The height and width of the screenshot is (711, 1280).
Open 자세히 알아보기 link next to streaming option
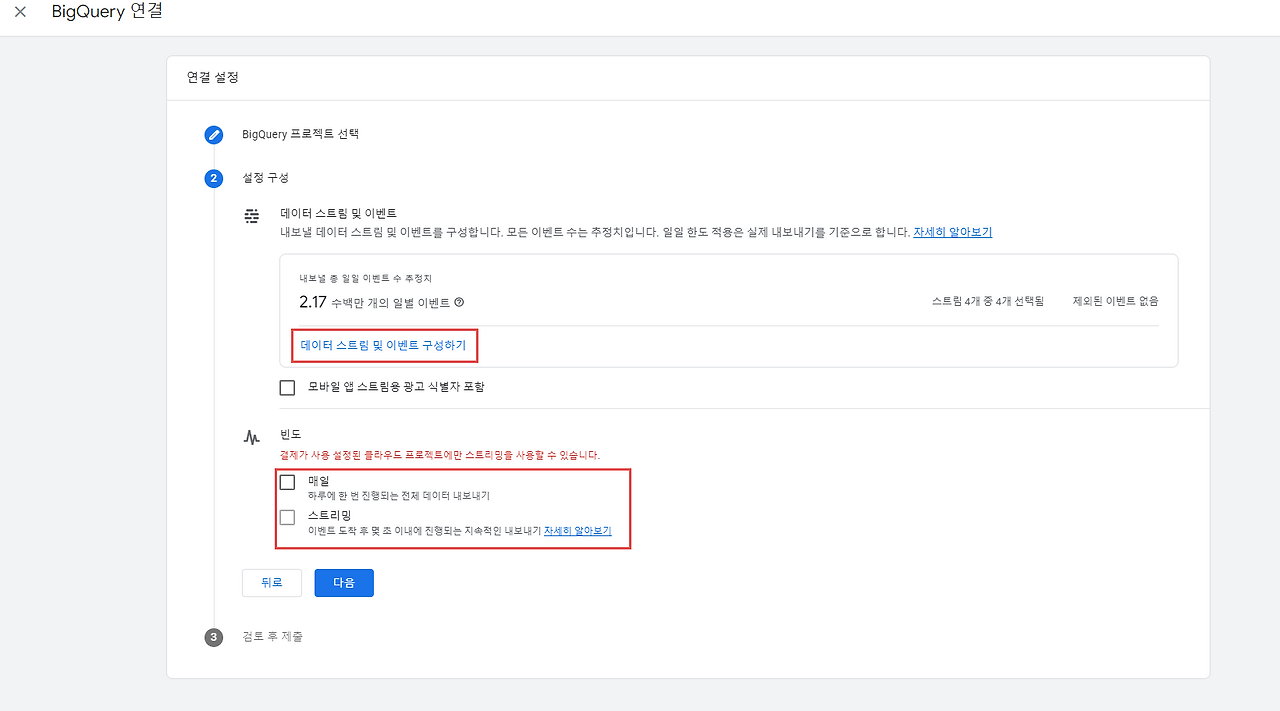click(x=577, y=531)
